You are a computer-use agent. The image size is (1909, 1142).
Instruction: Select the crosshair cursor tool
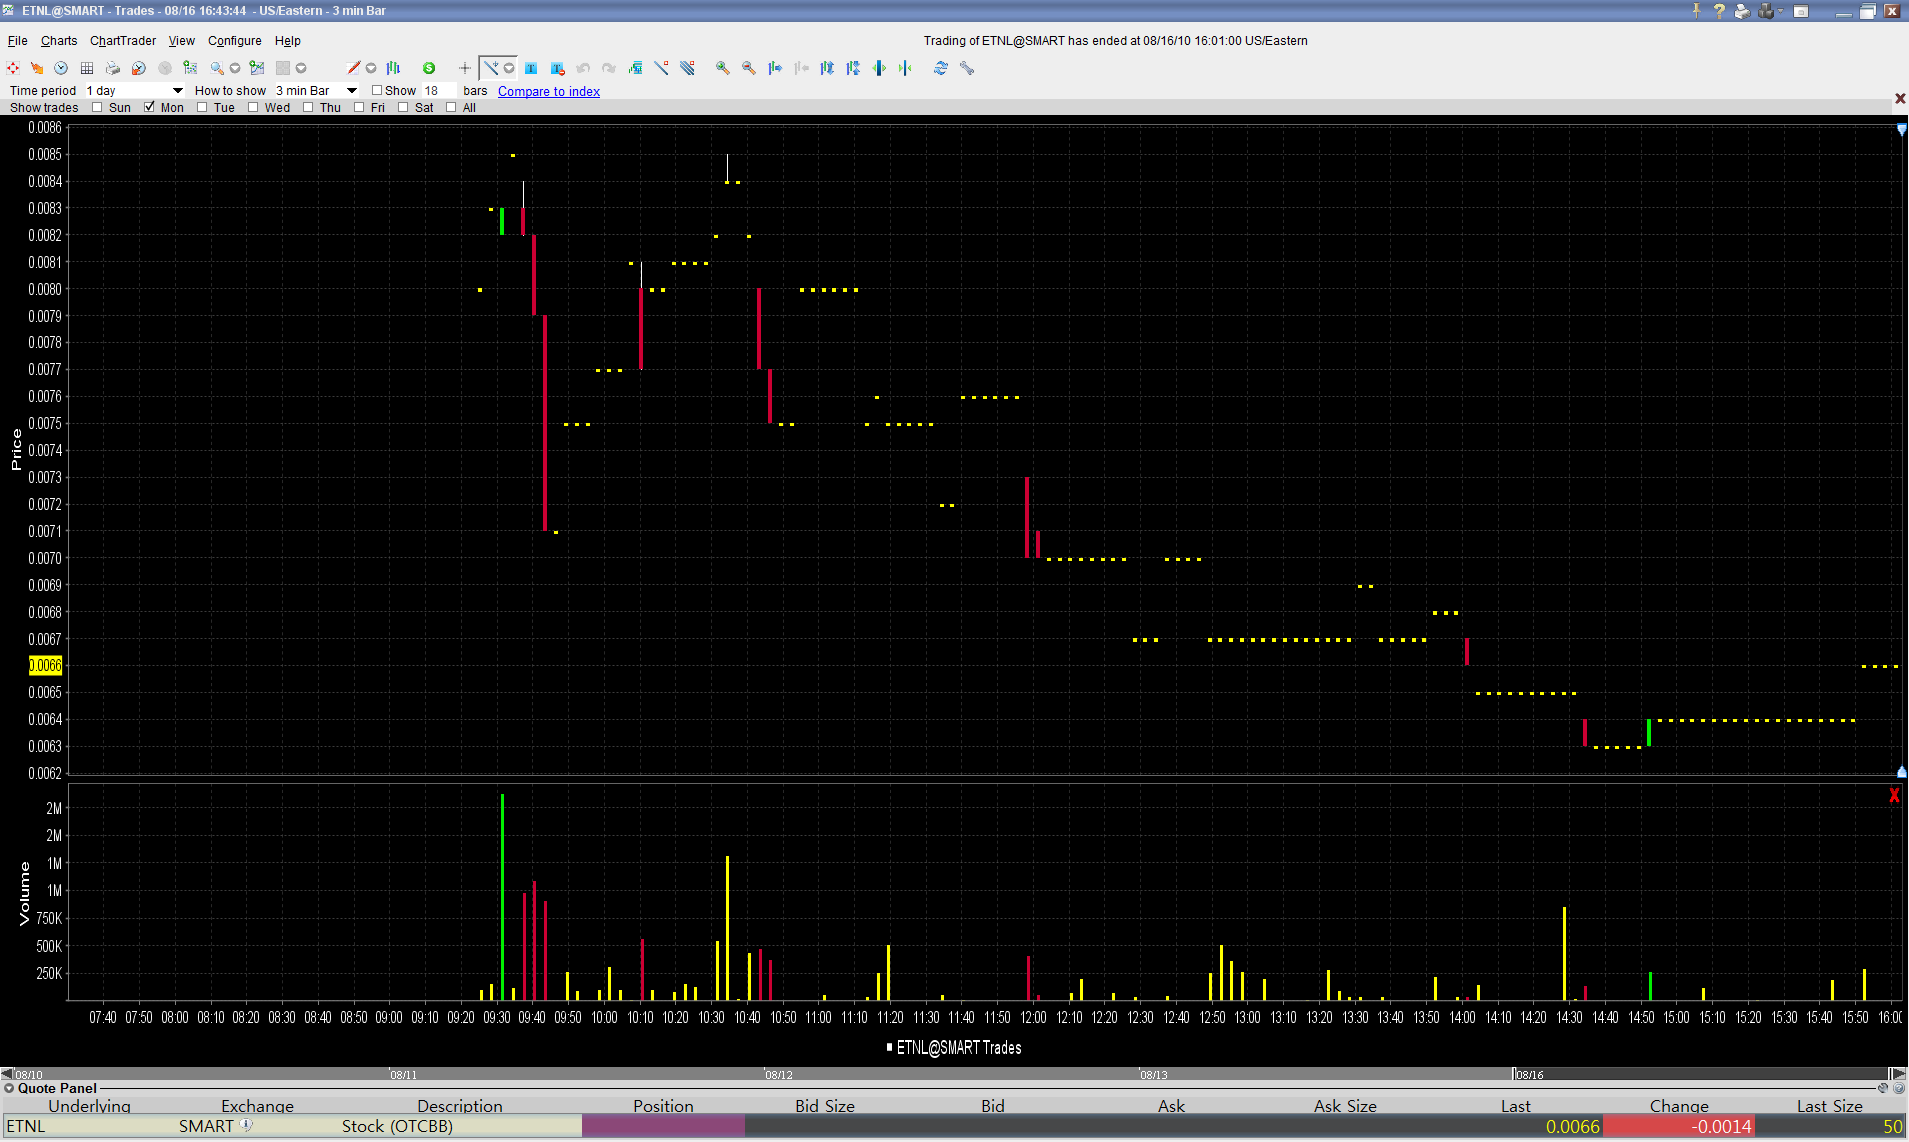464,68
